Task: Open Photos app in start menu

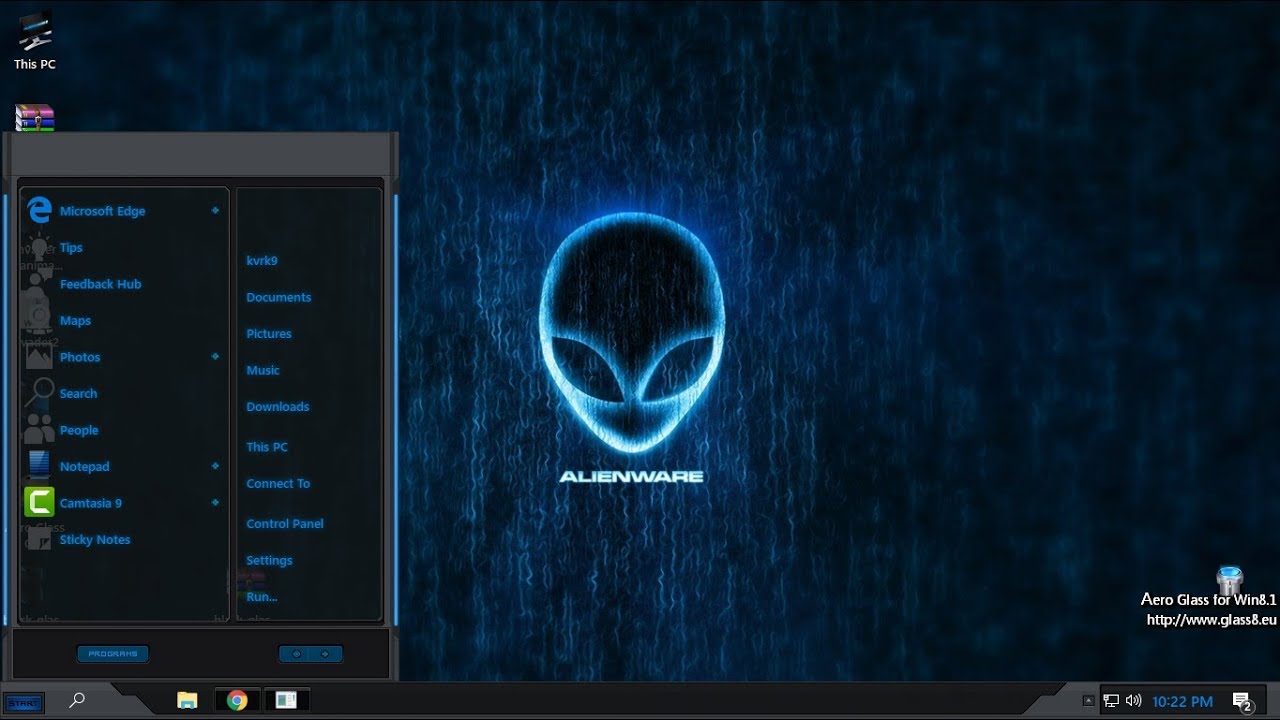Action: [124, 357]
